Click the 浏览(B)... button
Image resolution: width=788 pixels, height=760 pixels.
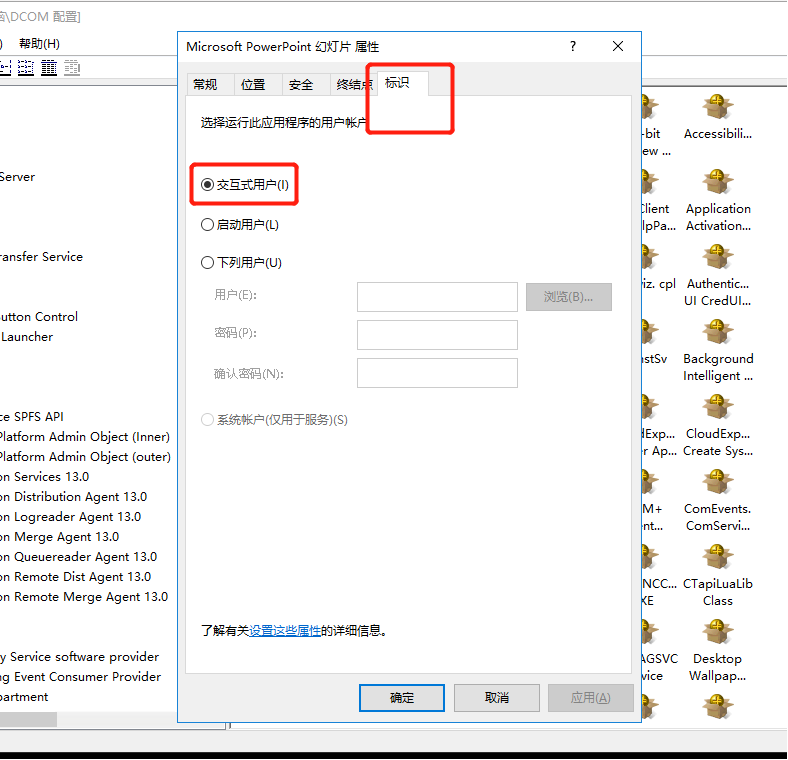pyautogui.click(x=568, y=297)
